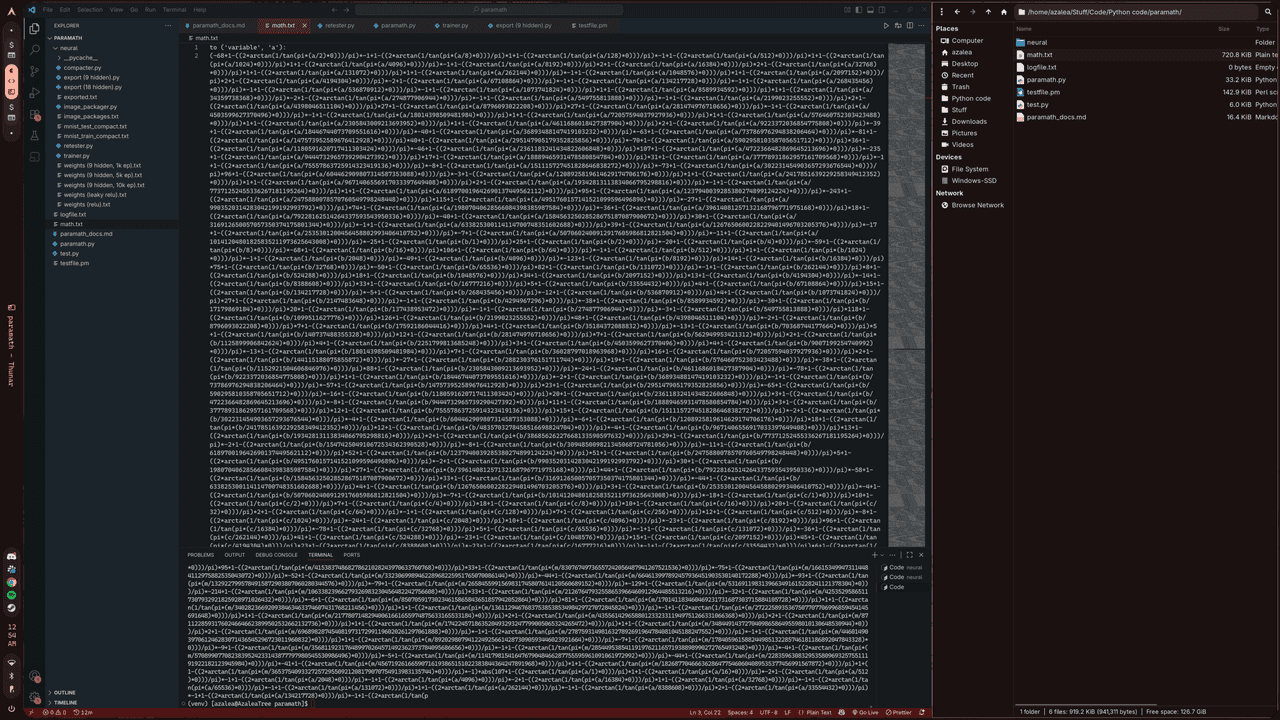This screenshot has height=720, width=1280.
Task: Click the file manager search icon
Action: tap(1265, 12)
